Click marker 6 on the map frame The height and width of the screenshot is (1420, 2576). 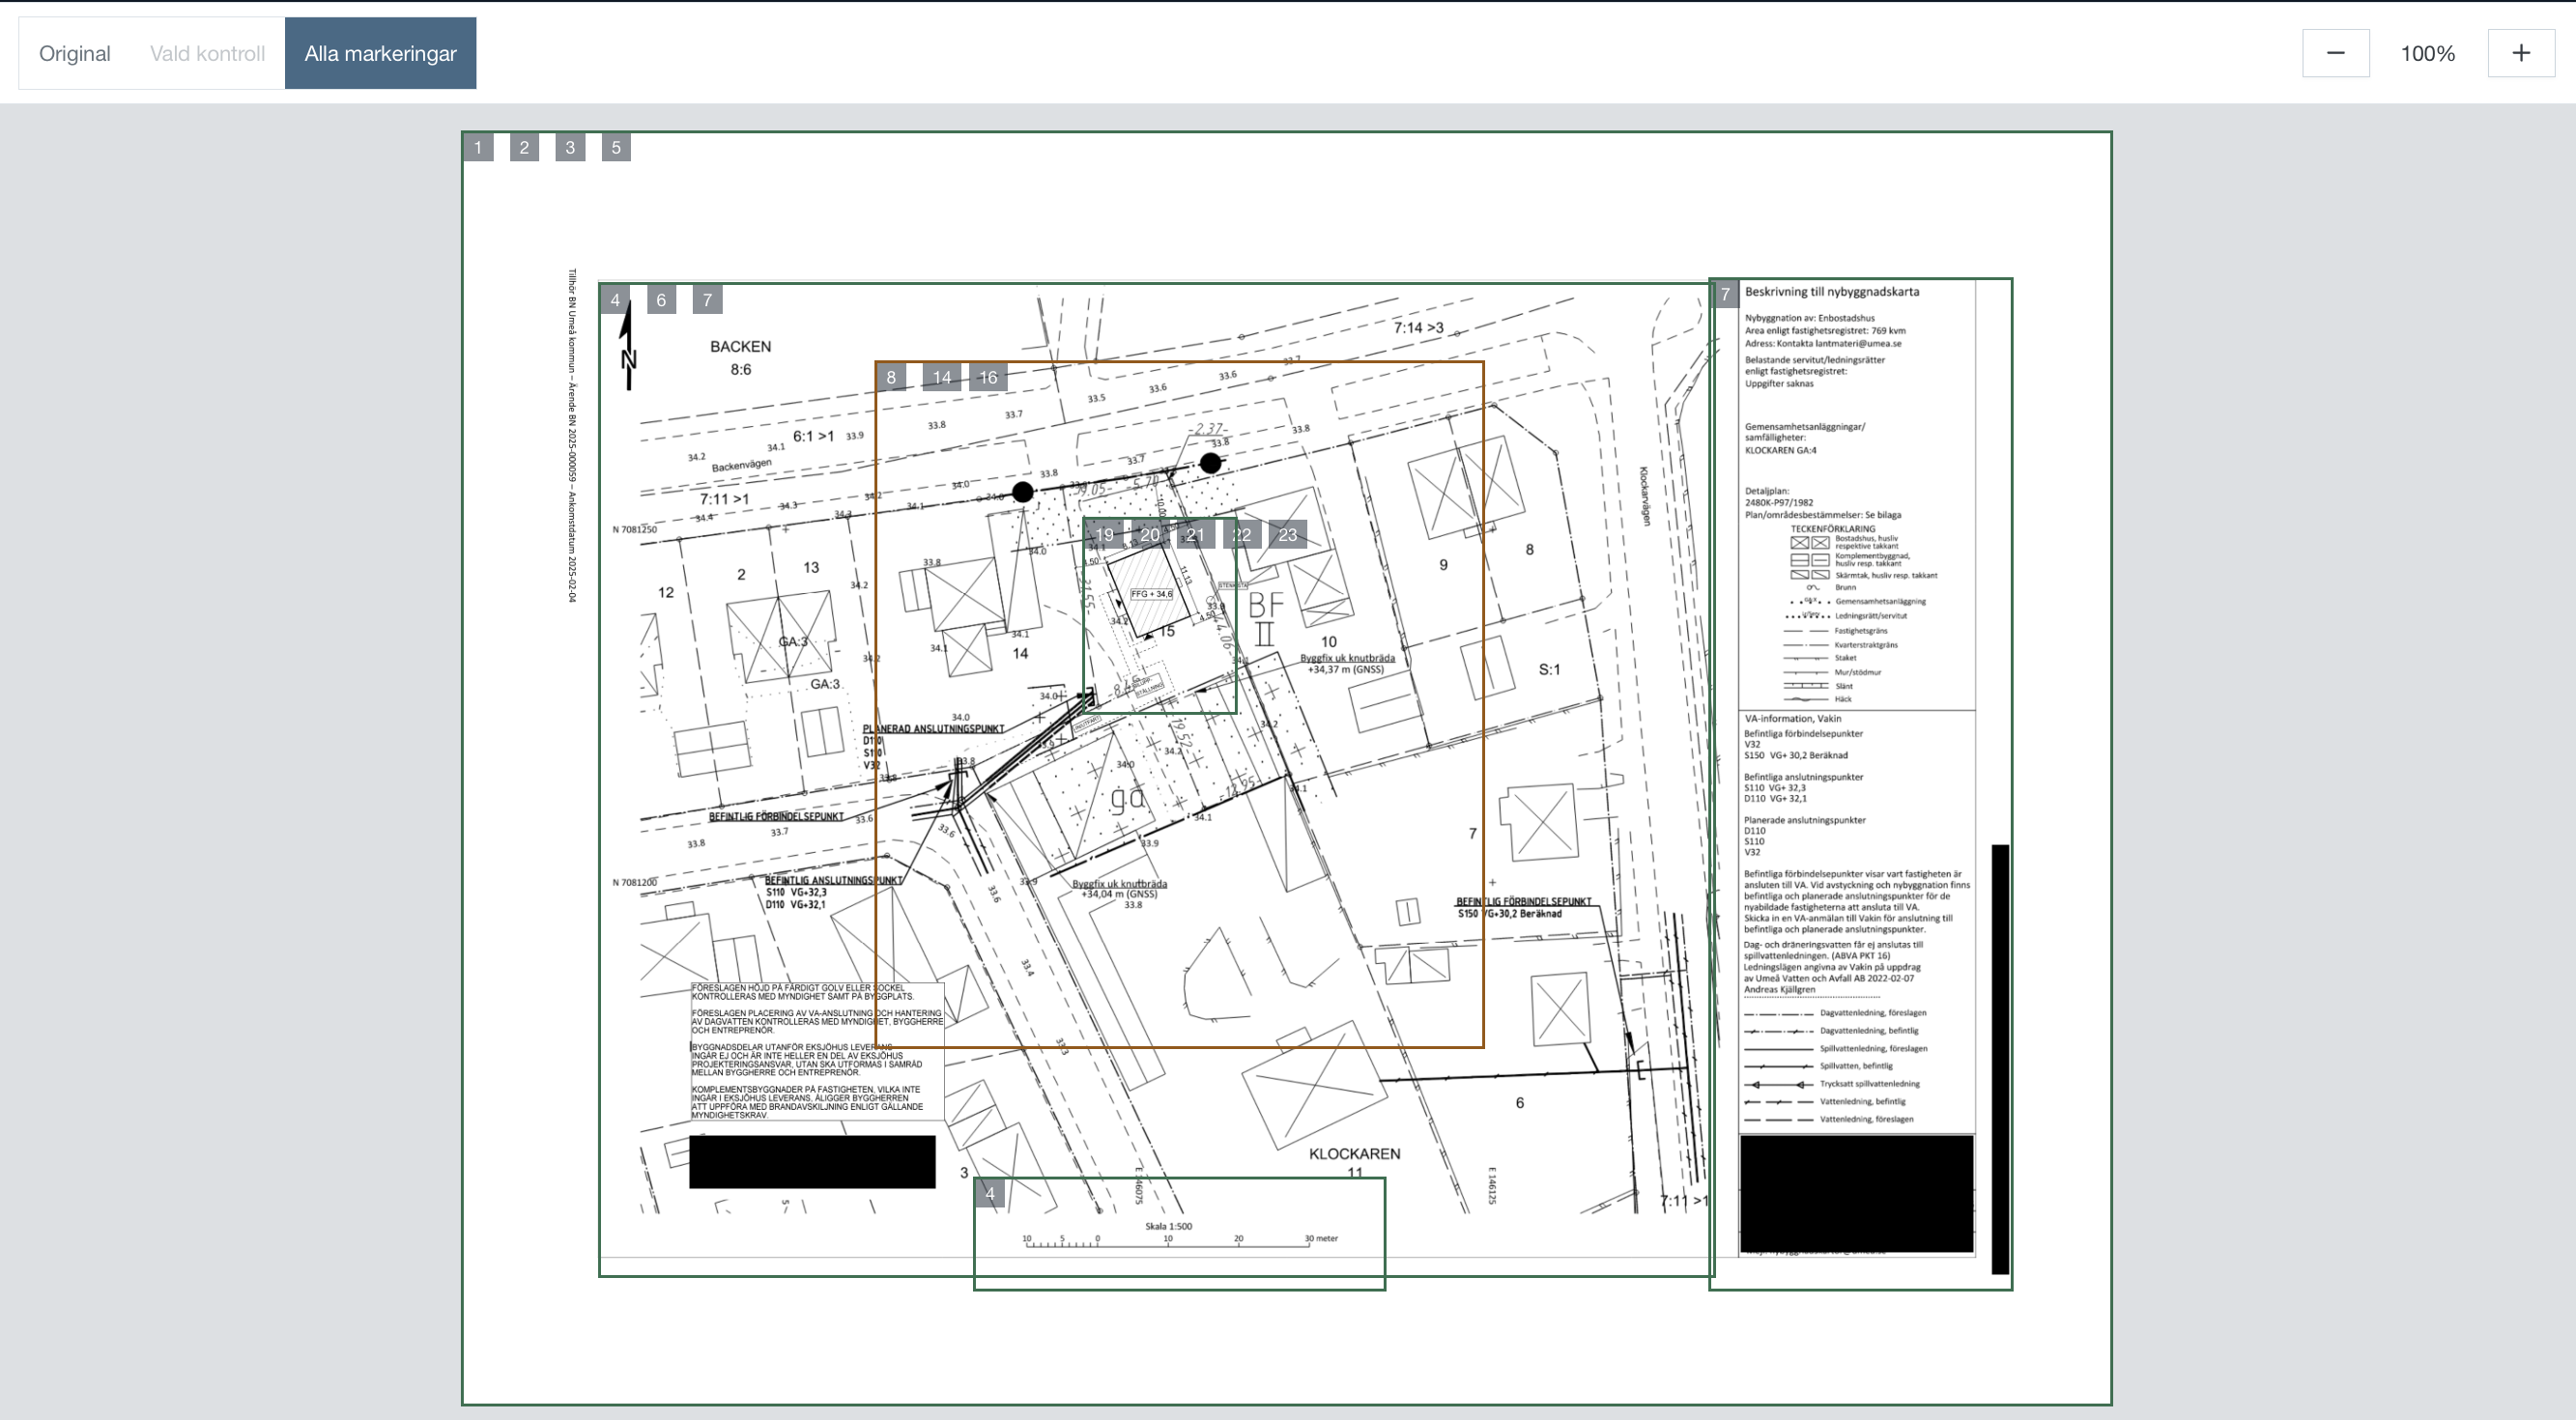click(661, 299)
